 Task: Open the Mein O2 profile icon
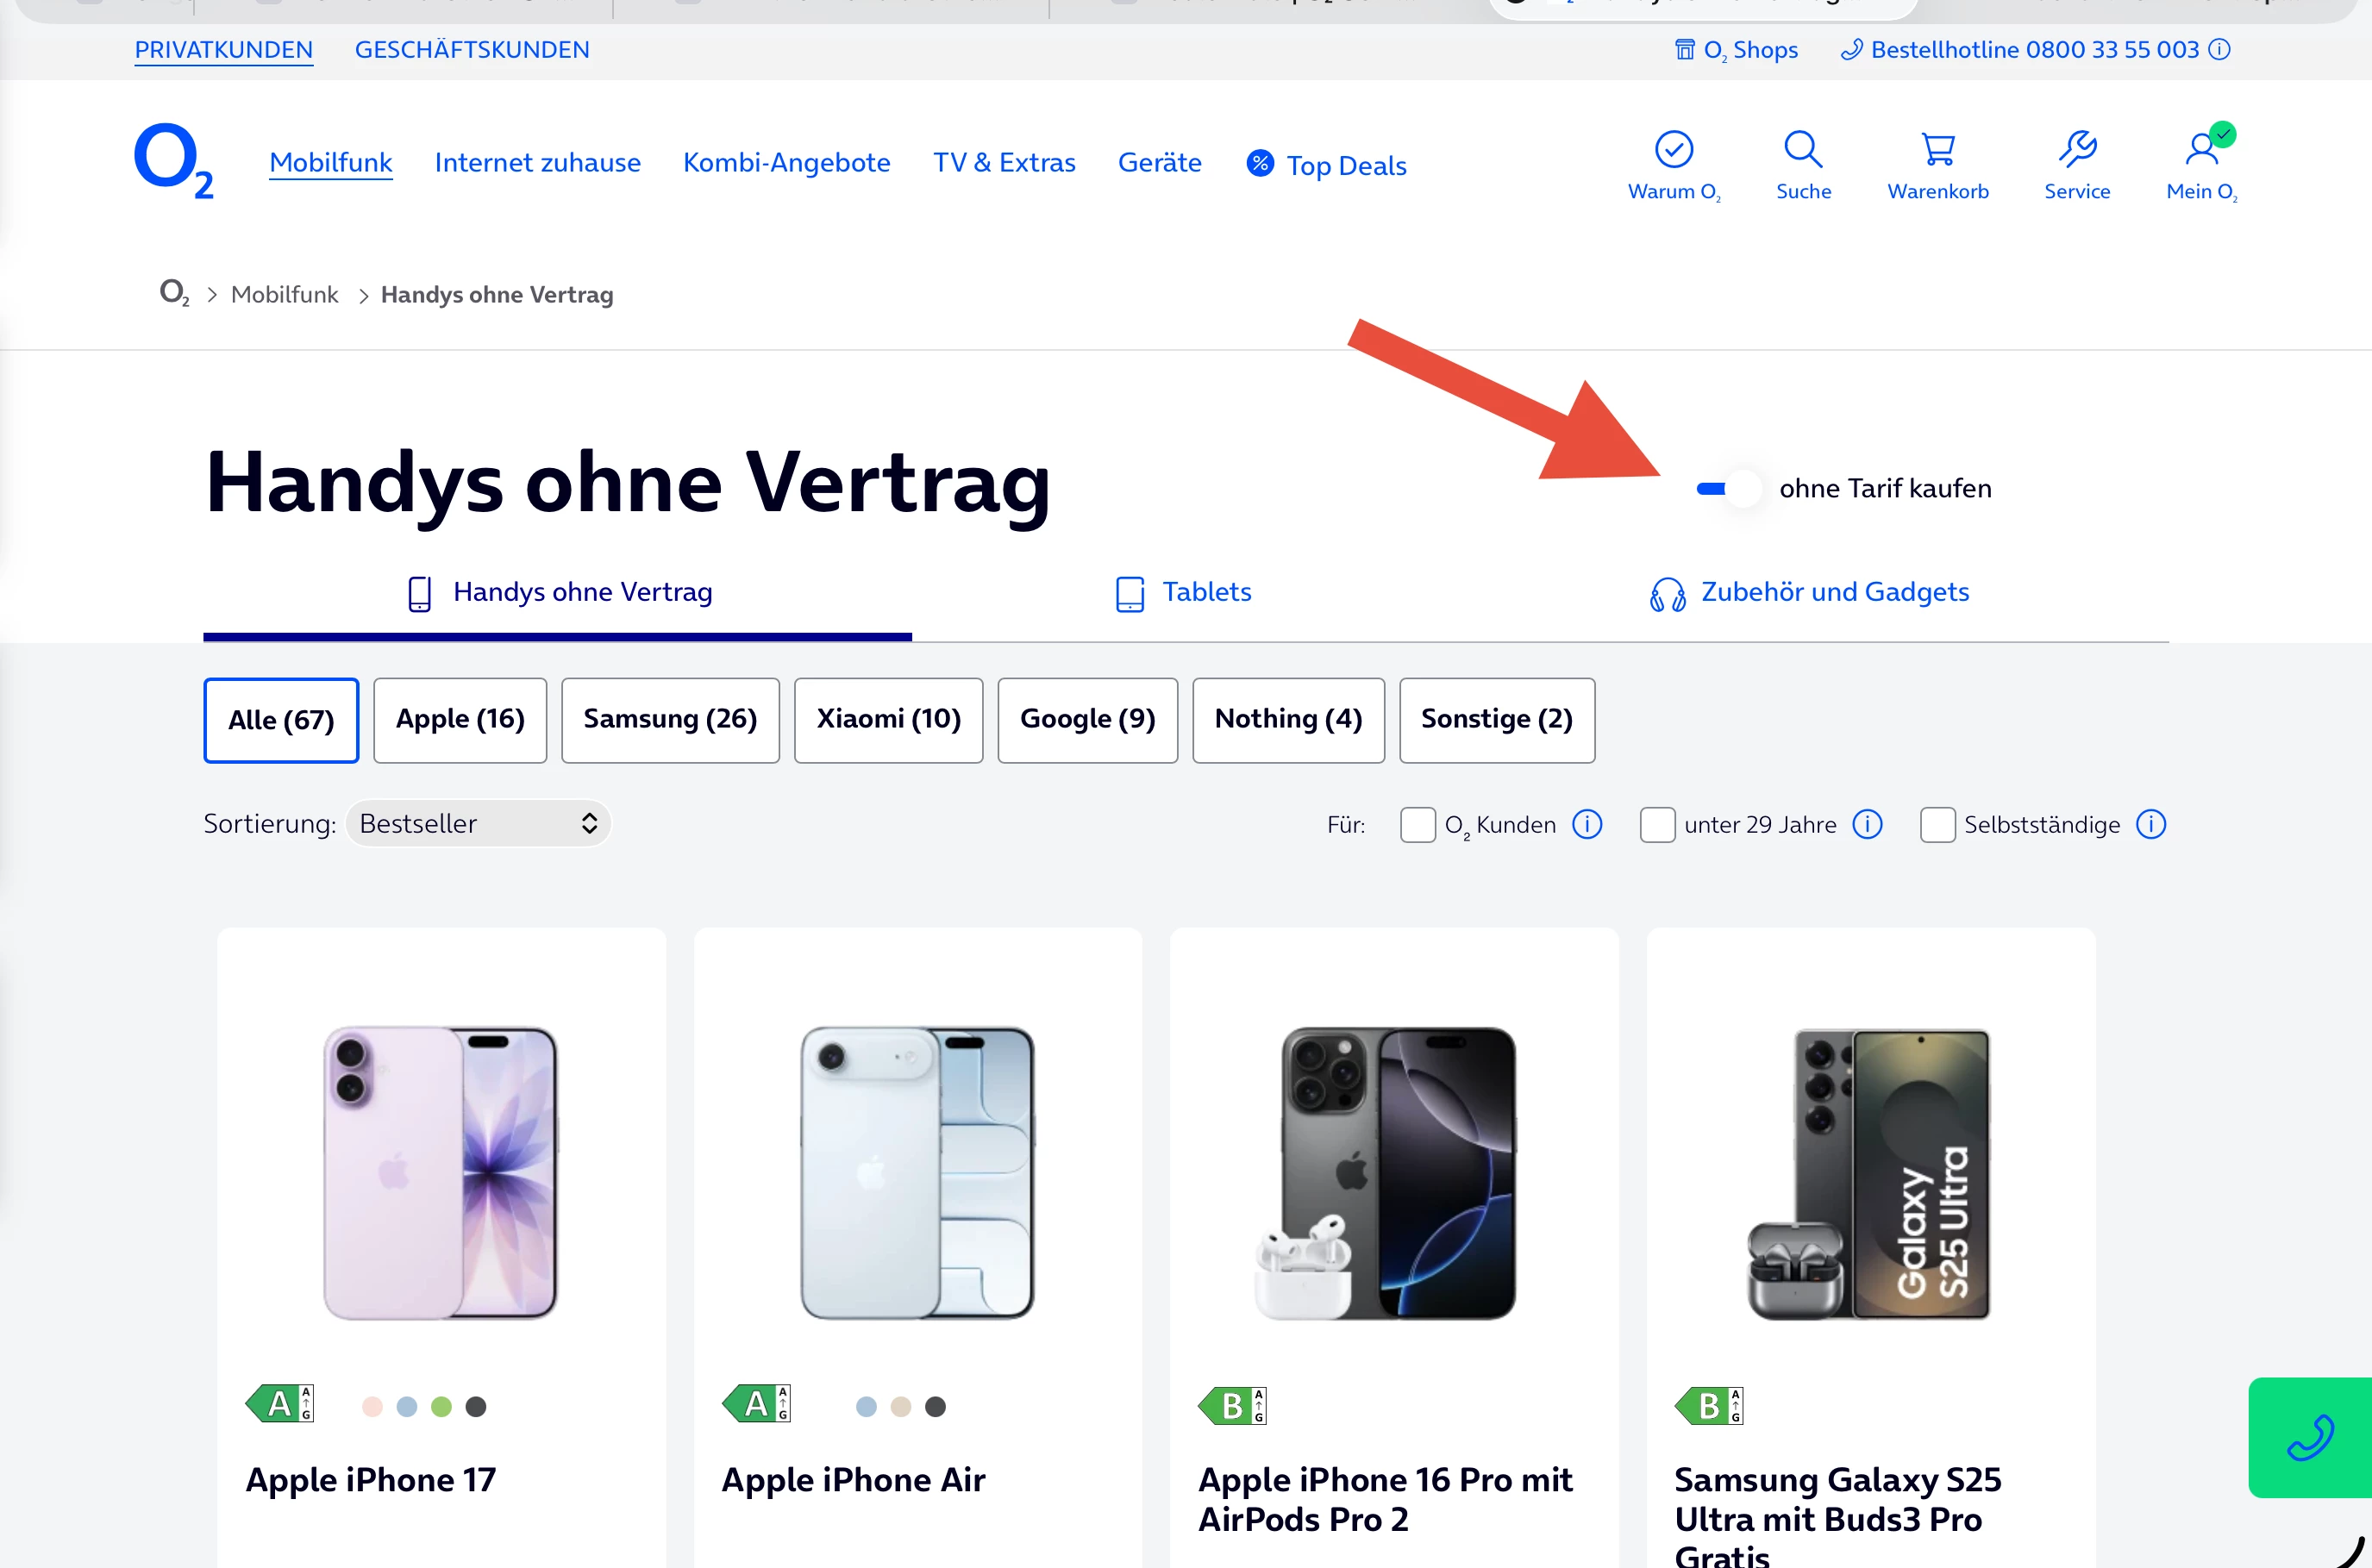point(2200,150)
